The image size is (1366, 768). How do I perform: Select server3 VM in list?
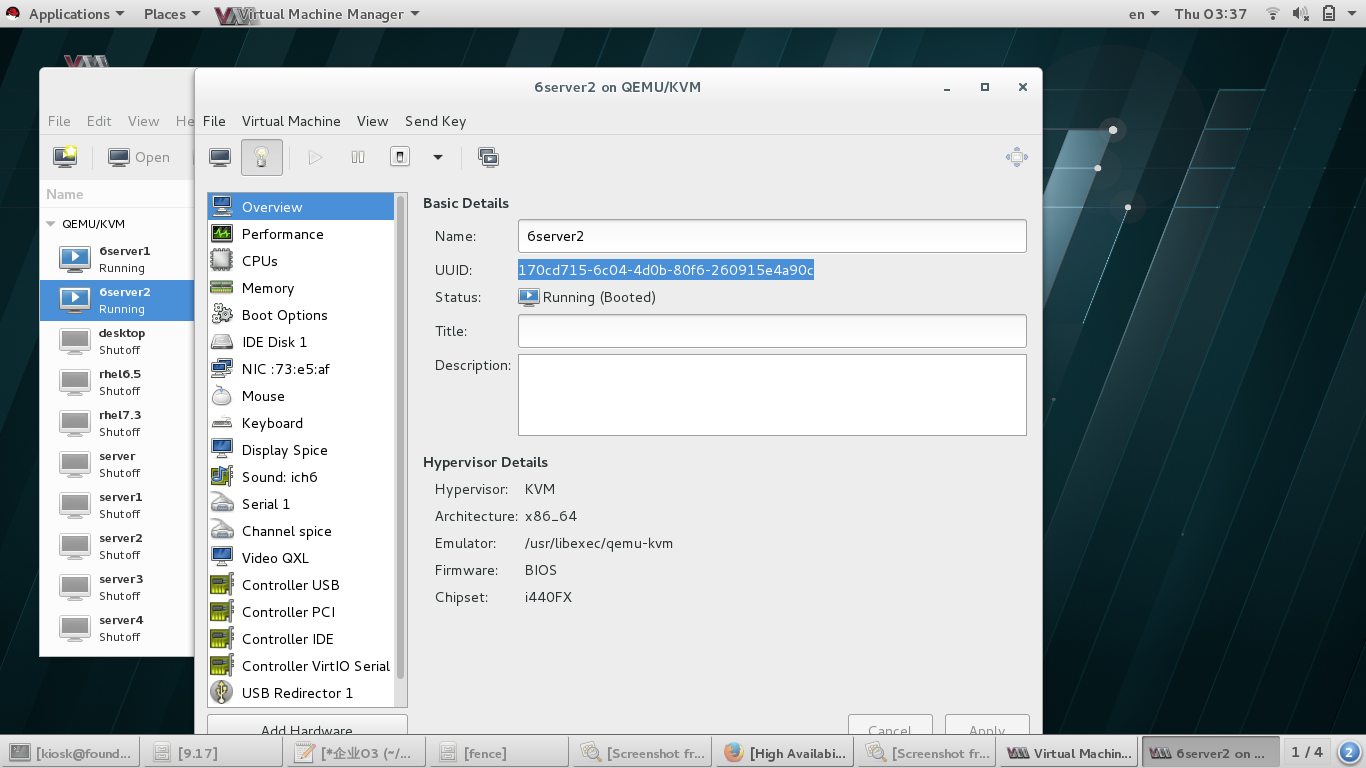[x=116, y=587]
